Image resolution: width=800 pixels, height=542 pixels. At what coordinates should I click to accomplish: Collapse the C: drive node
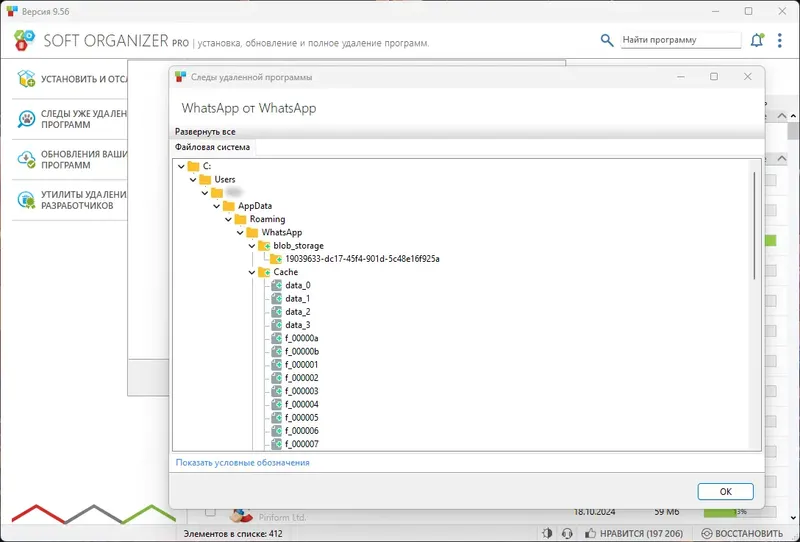tap(181, 166)
